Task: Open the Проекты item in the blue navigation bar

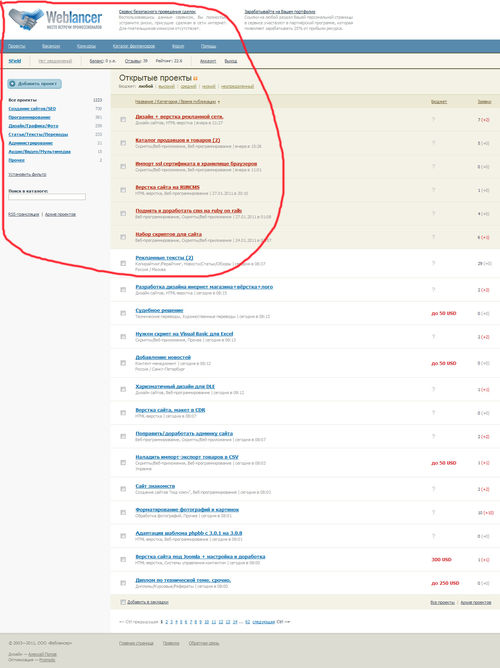Action: [x=17, y=46]
